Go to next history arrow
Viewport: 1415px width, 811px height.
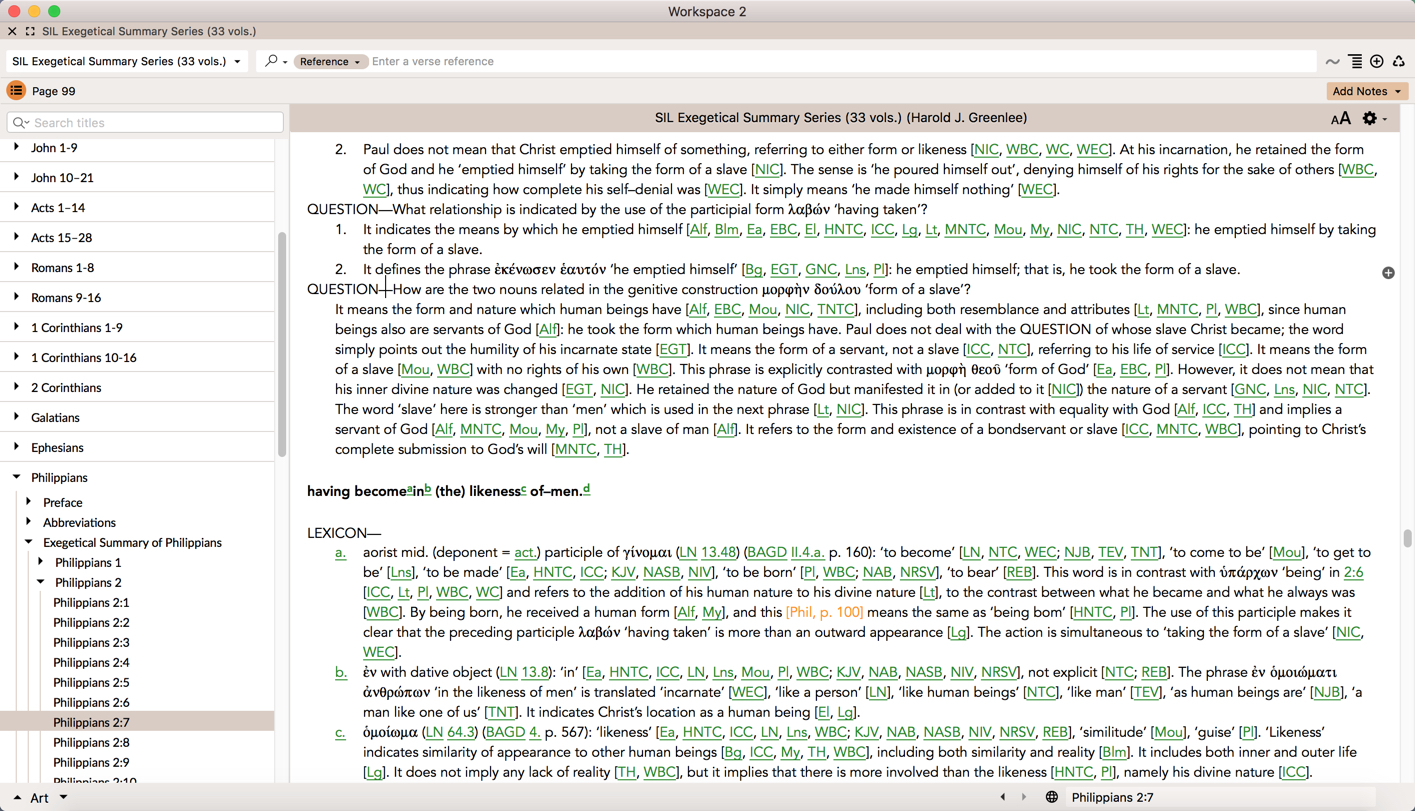pyautogui.click(x=1024, y=798)
